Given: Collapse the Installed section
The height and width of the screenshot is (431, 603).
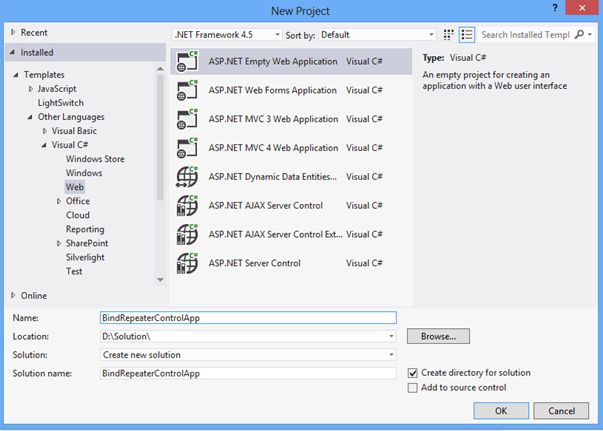Looking at the screenshot, I should 12,52.
